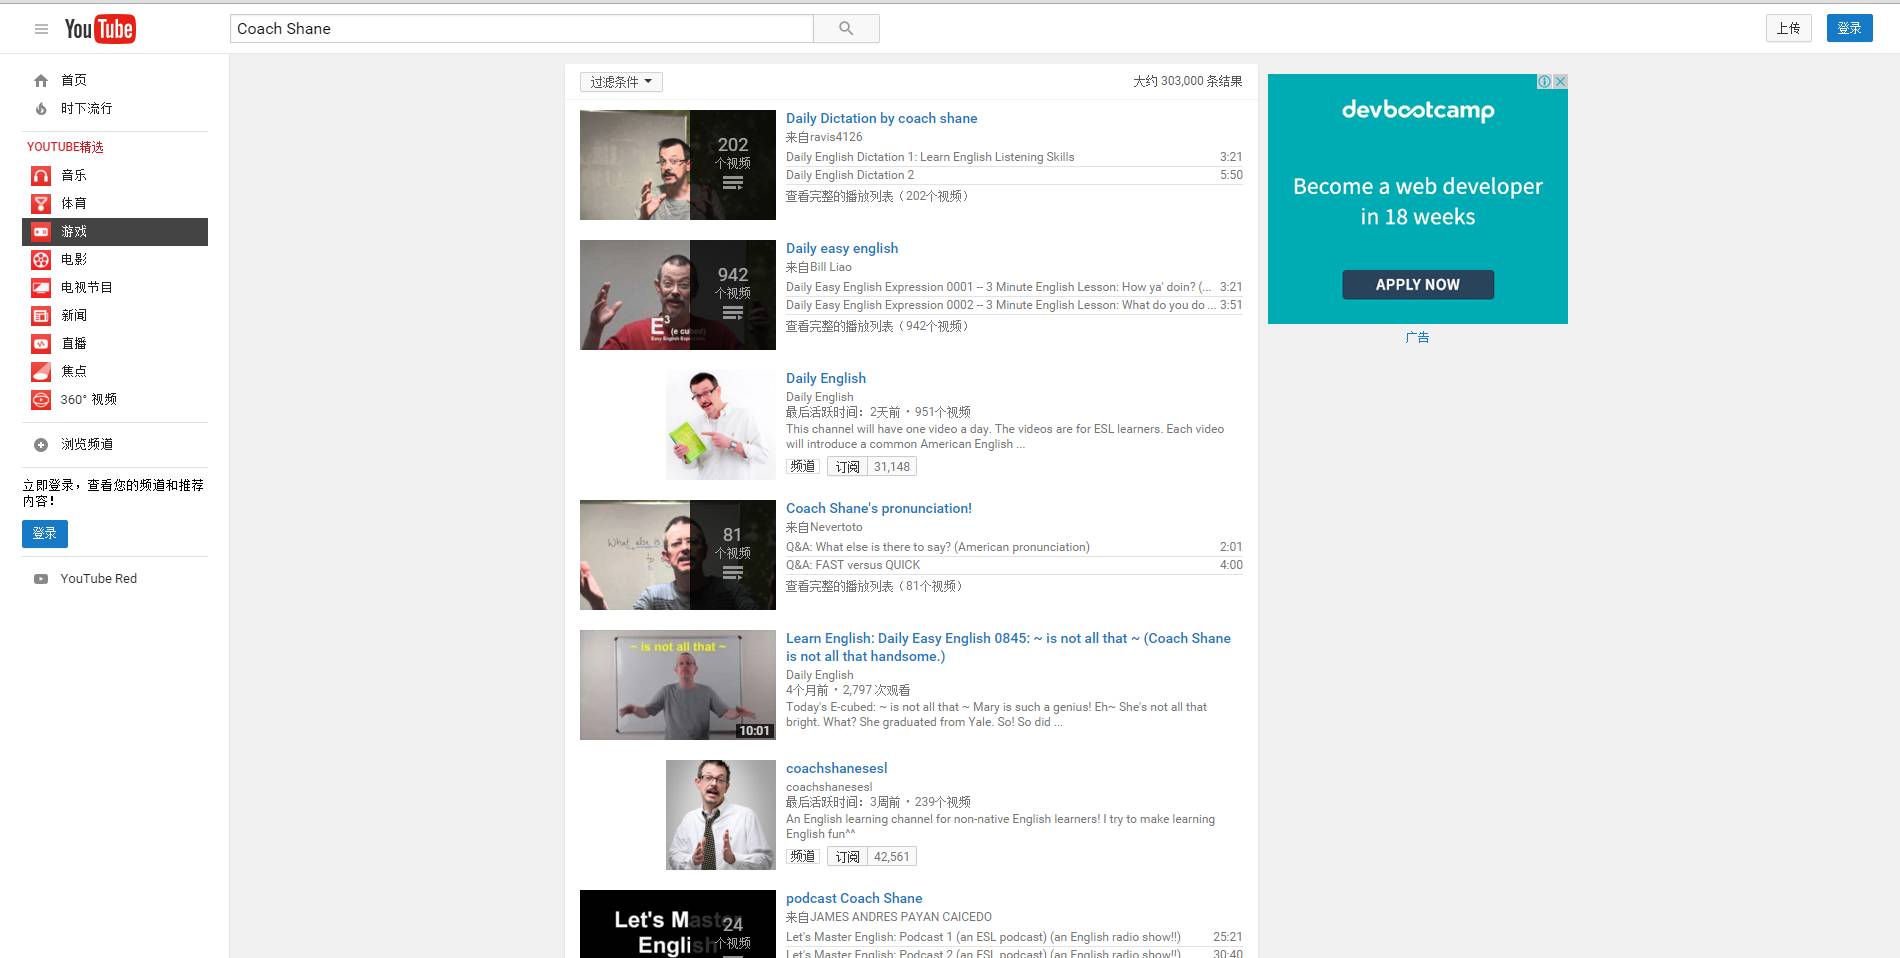View full playlist (81个视频) link
This screenshot has width=1900, height=958.
pyautogui.click(x=876, y=586)
